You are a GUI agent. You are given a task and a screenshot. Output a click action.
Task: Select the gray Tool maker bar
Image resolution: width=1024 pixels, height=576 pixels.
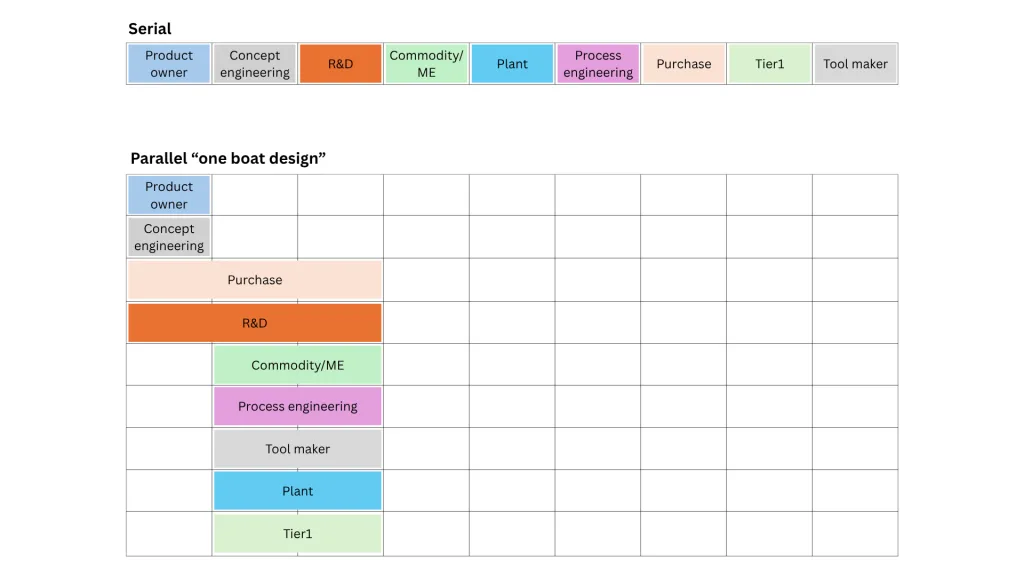point(298,449)
